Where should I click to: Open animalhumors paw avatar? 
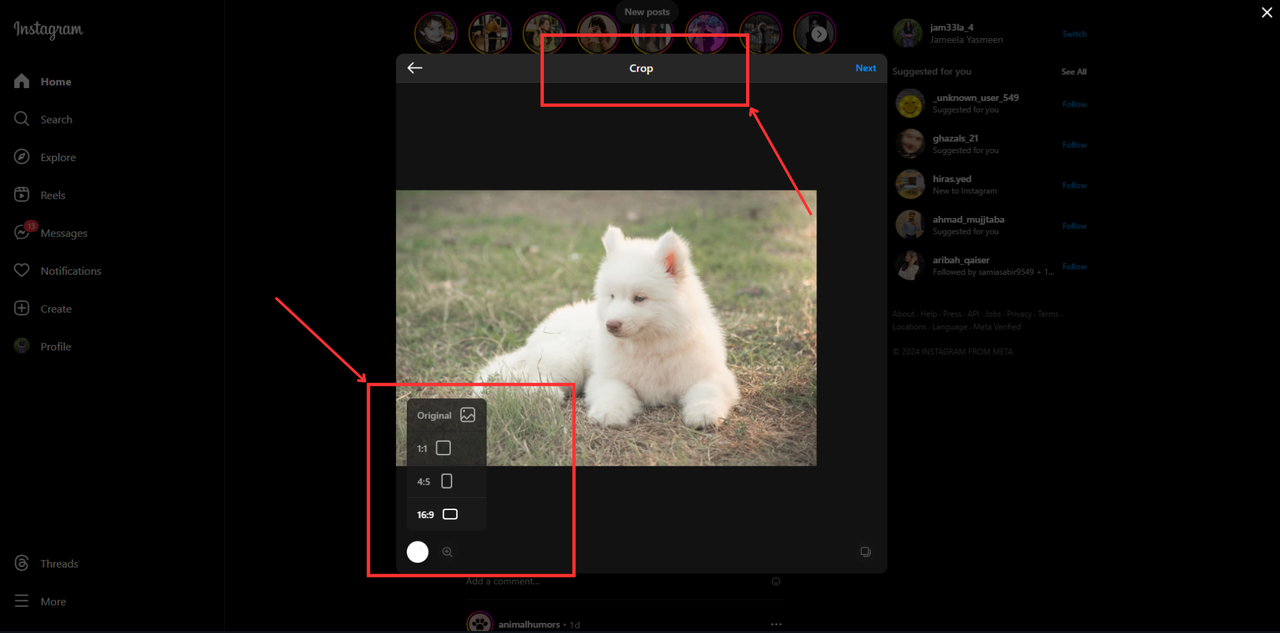480,624
